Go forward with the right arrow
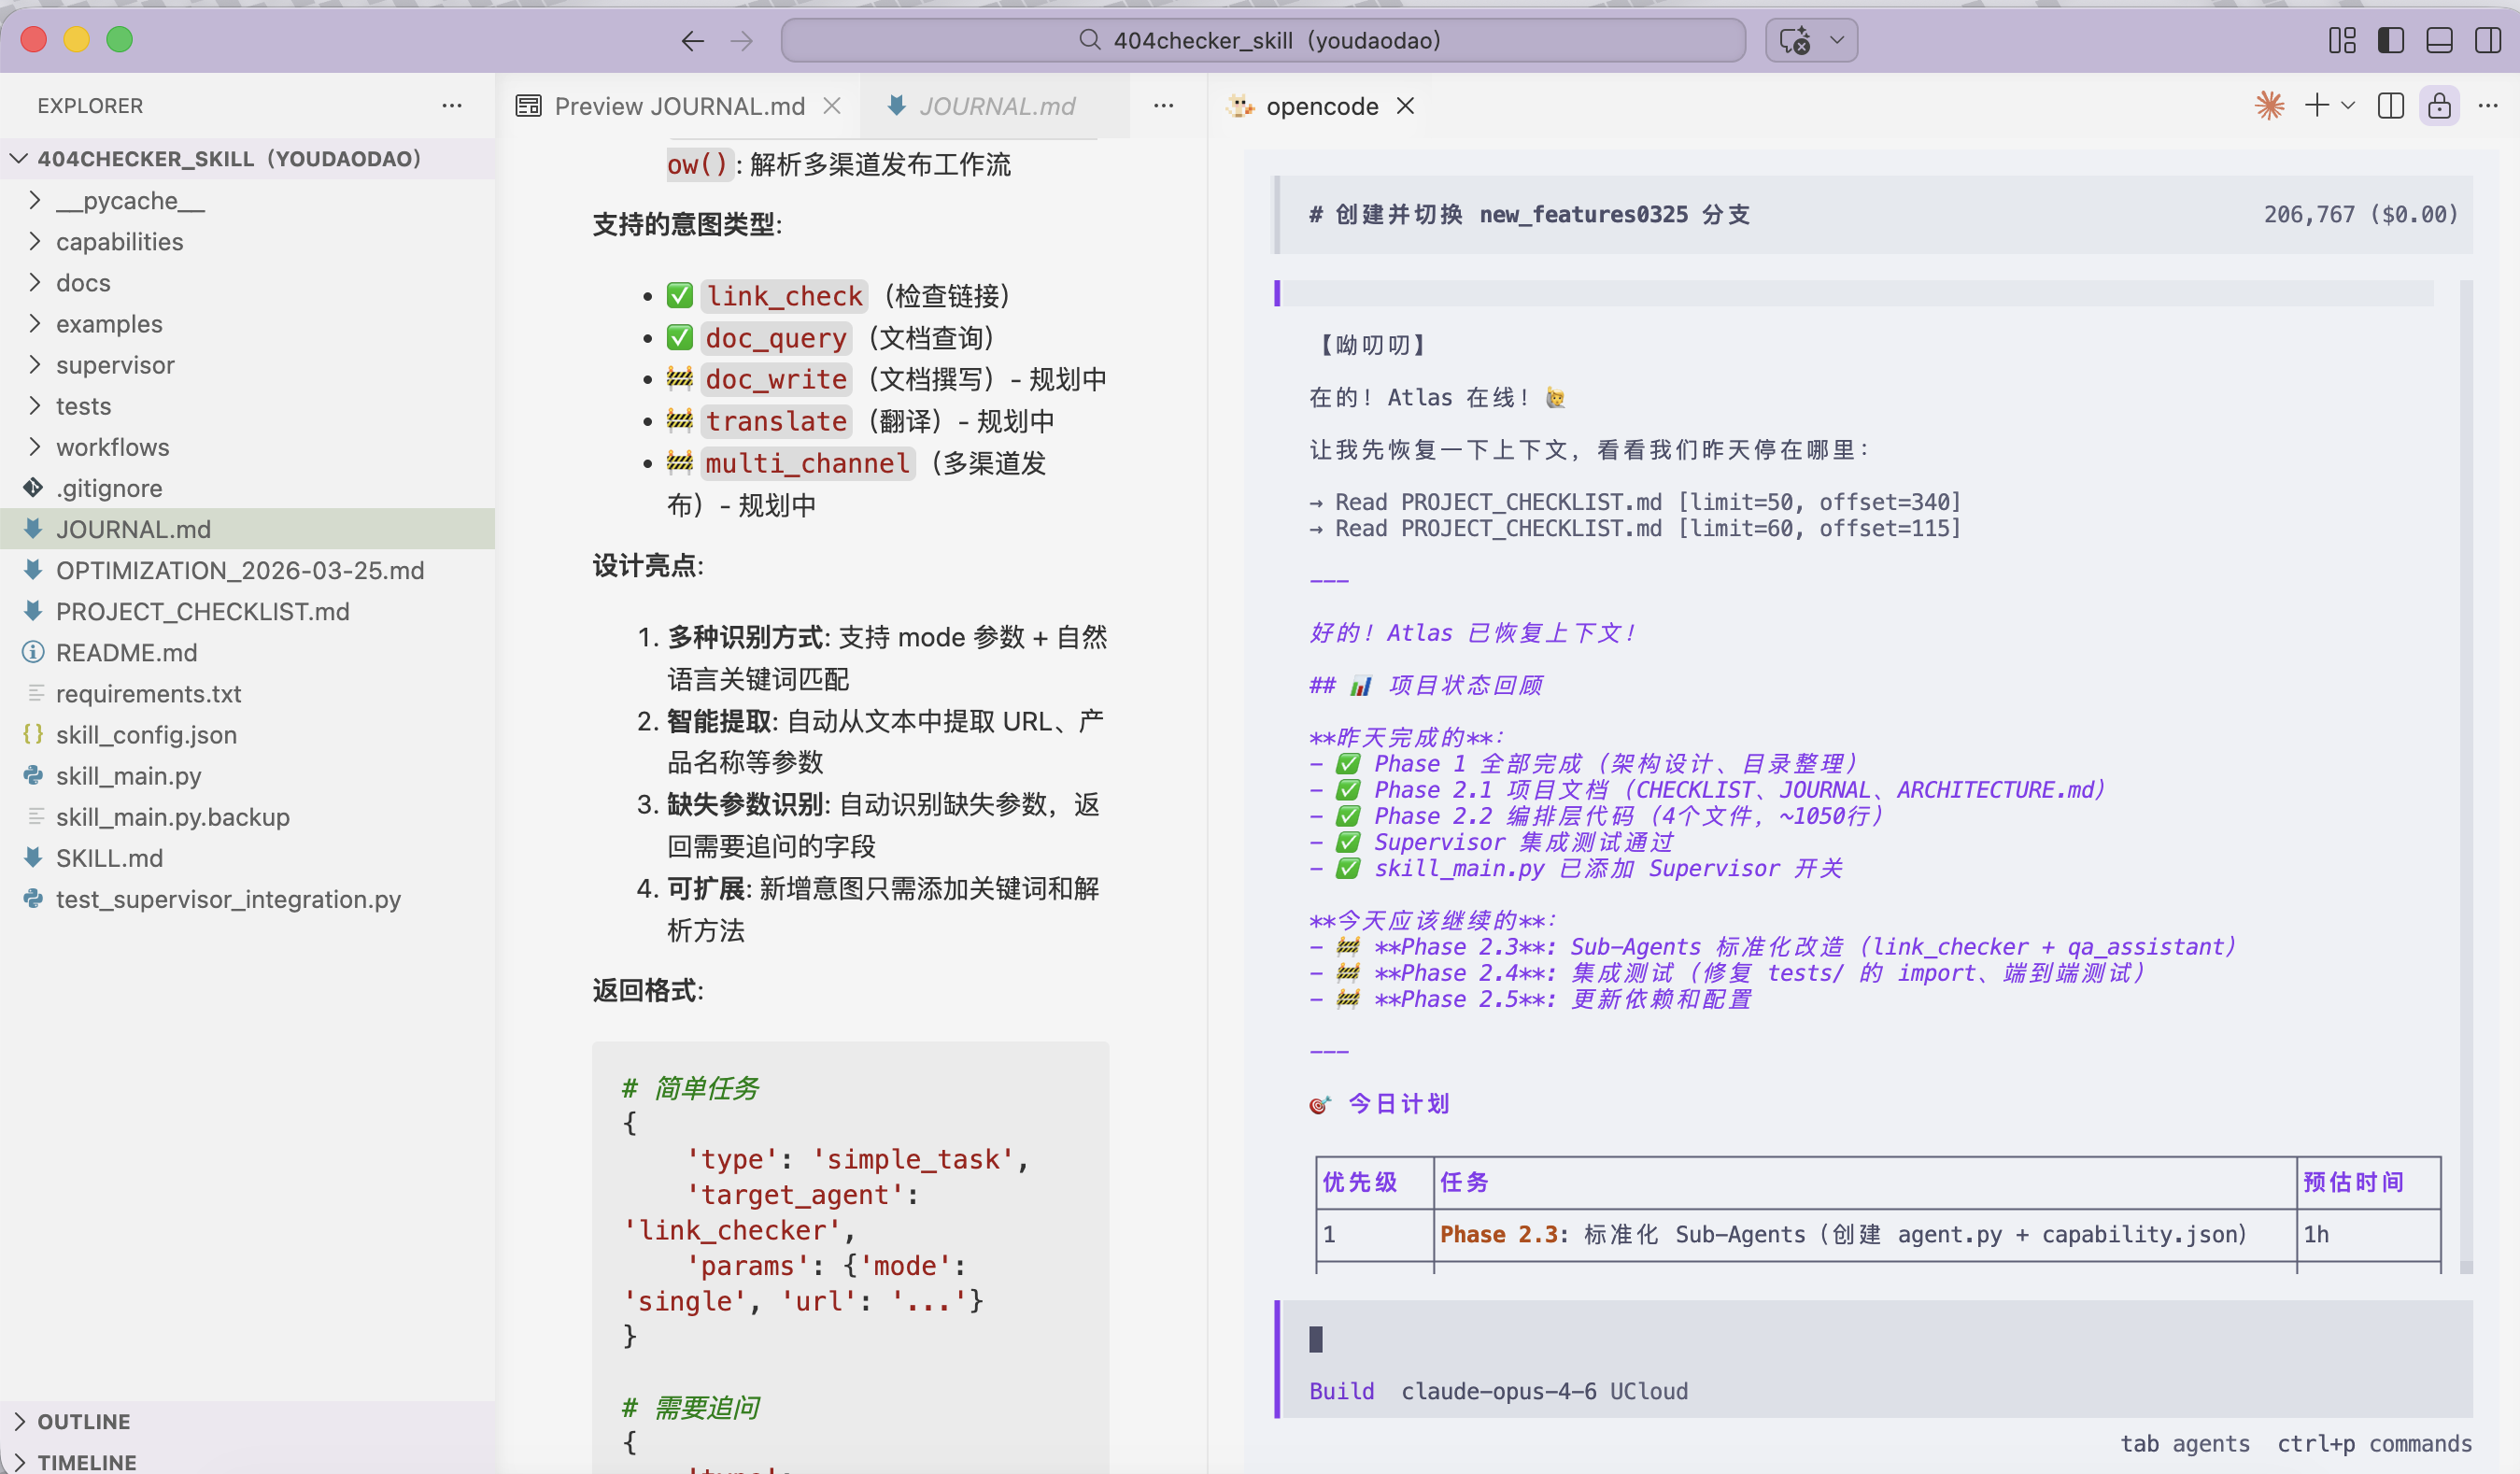The width and height of the screenshot is (2520, 1474). [x=742, y=40]
